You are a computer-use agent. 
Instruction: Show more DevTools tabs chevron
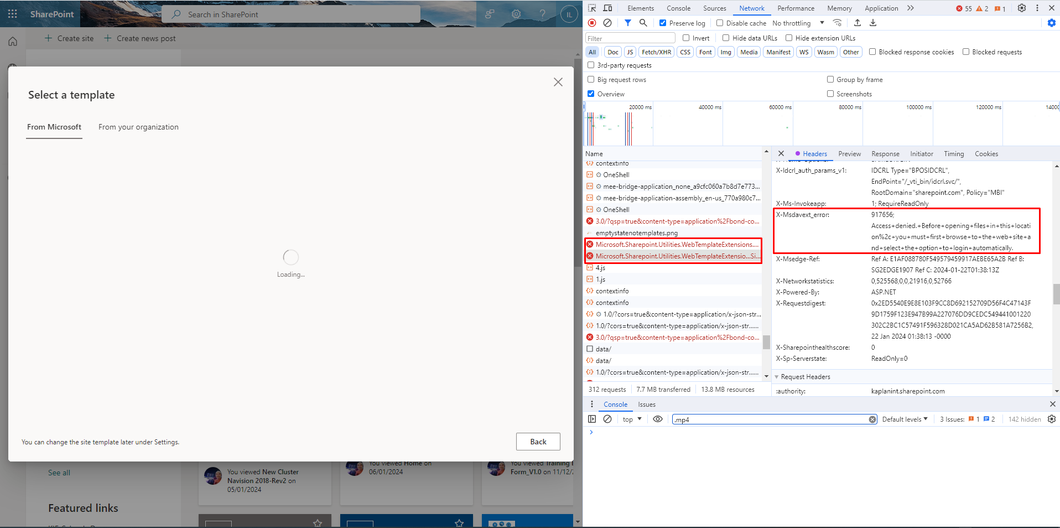pos(912,8)
